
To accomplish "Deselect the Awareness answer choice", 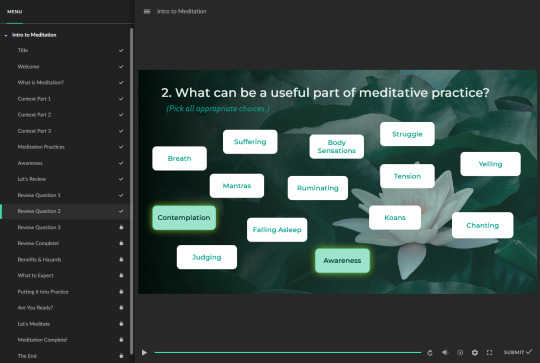I will [342, 261].
